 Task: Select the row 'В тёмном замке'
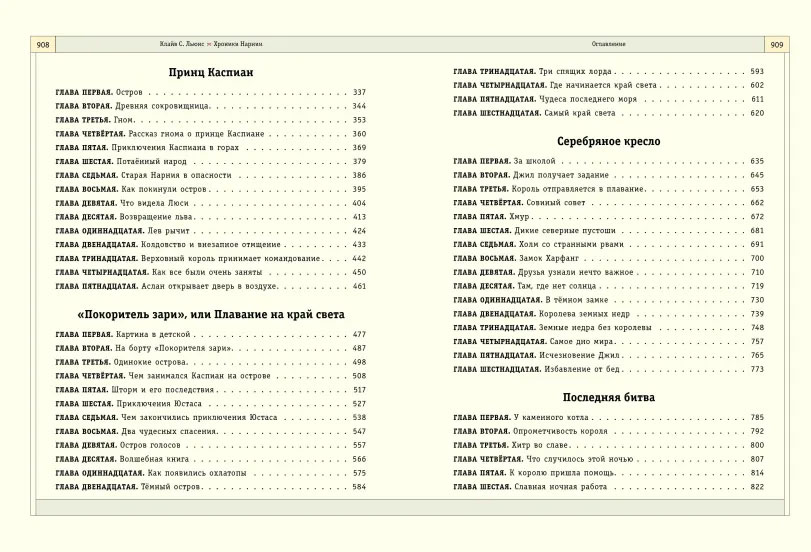(609, 300)
